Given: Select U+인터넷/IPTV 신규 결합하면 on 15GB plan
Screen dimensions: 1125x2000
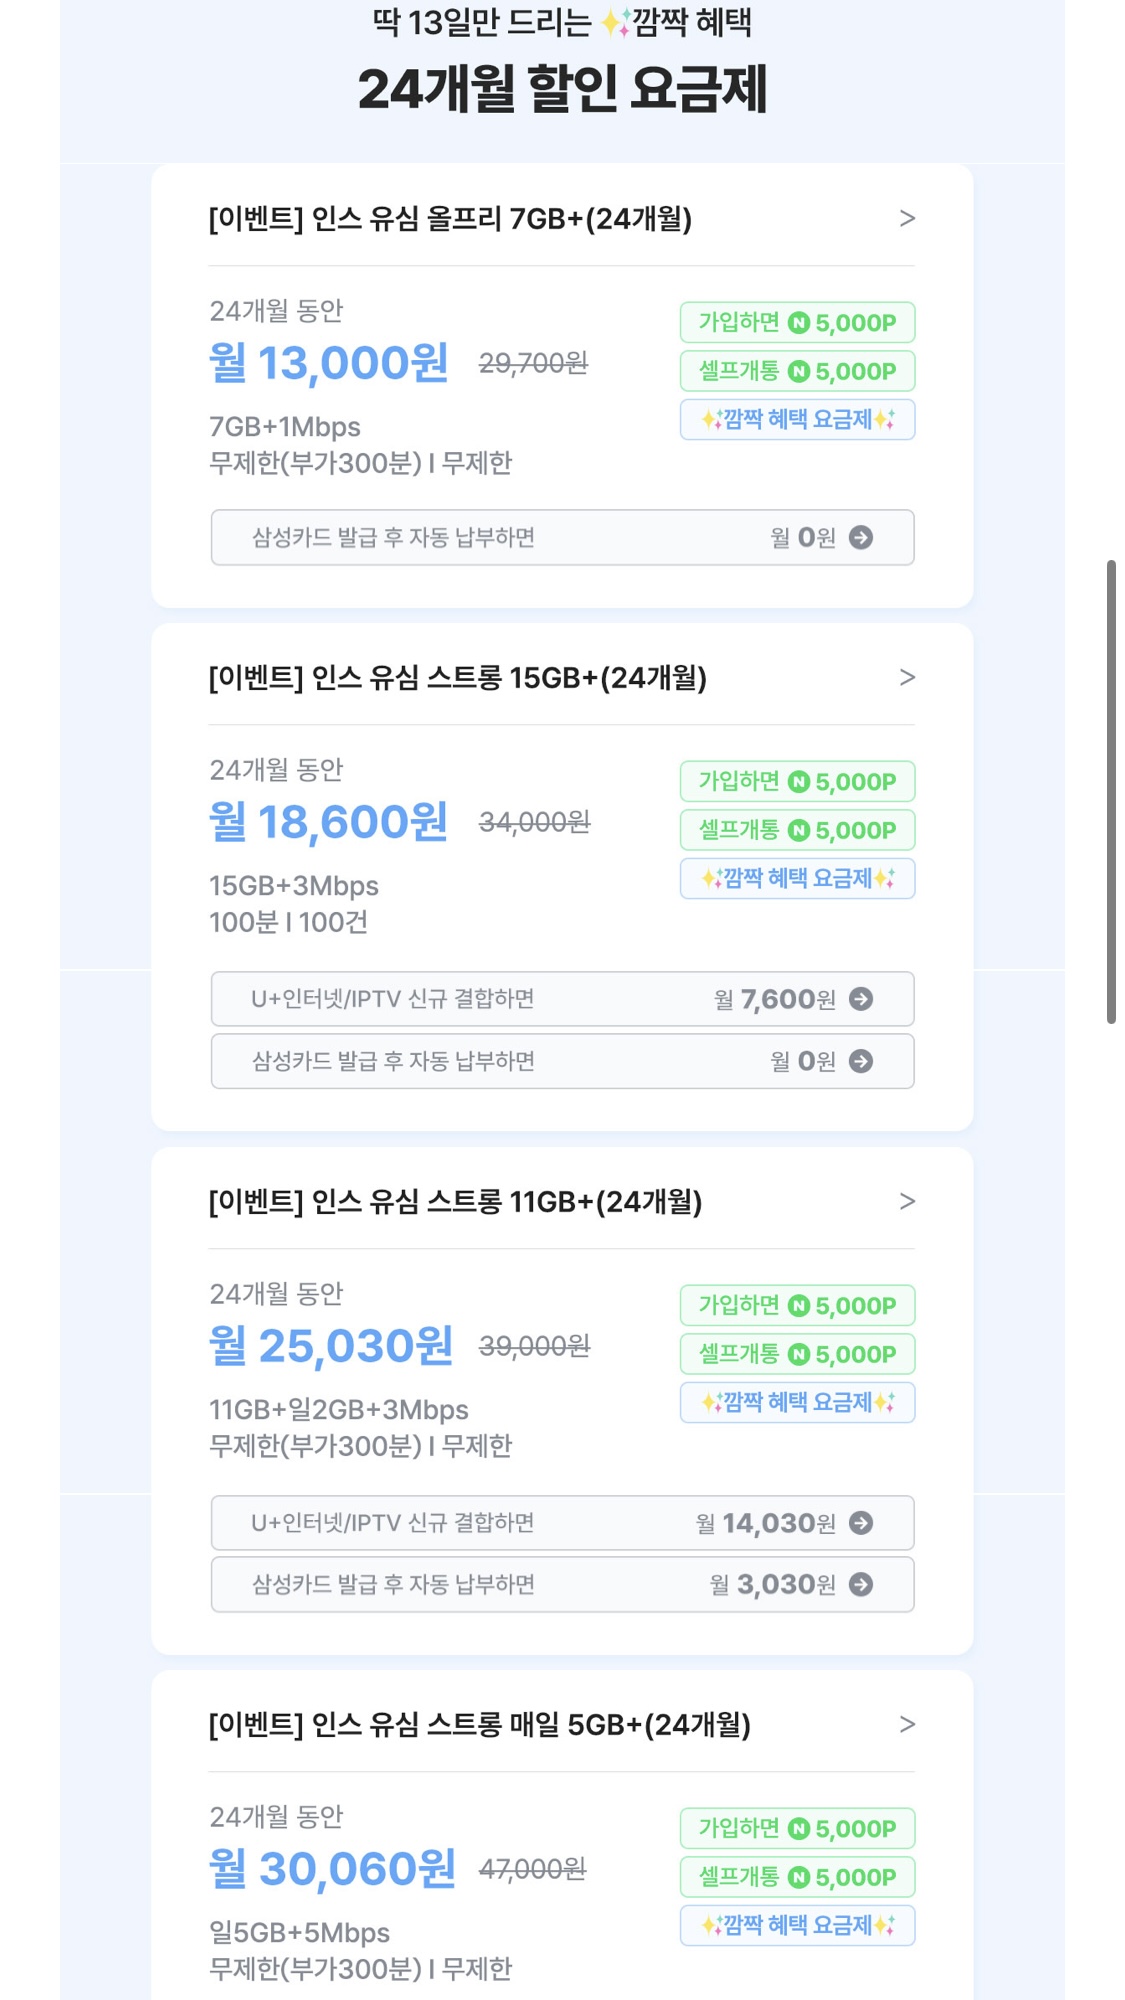Looking at the screenshot, I should point(393,999).
